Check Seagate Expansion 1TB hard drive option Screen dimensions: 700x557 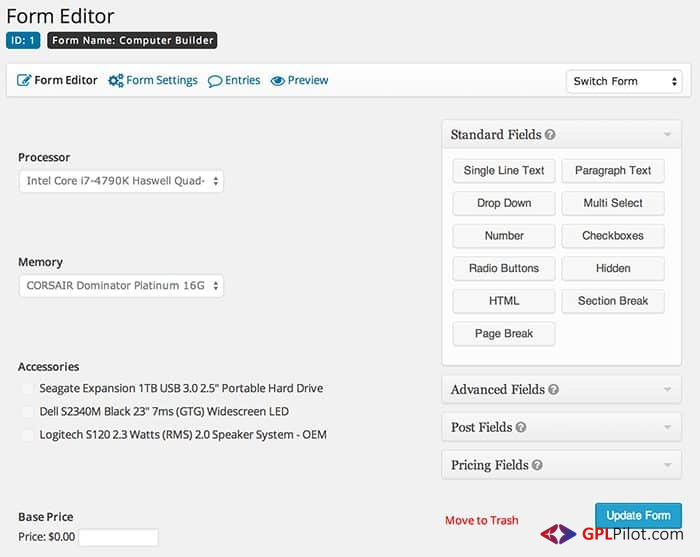tap(28, 388)
